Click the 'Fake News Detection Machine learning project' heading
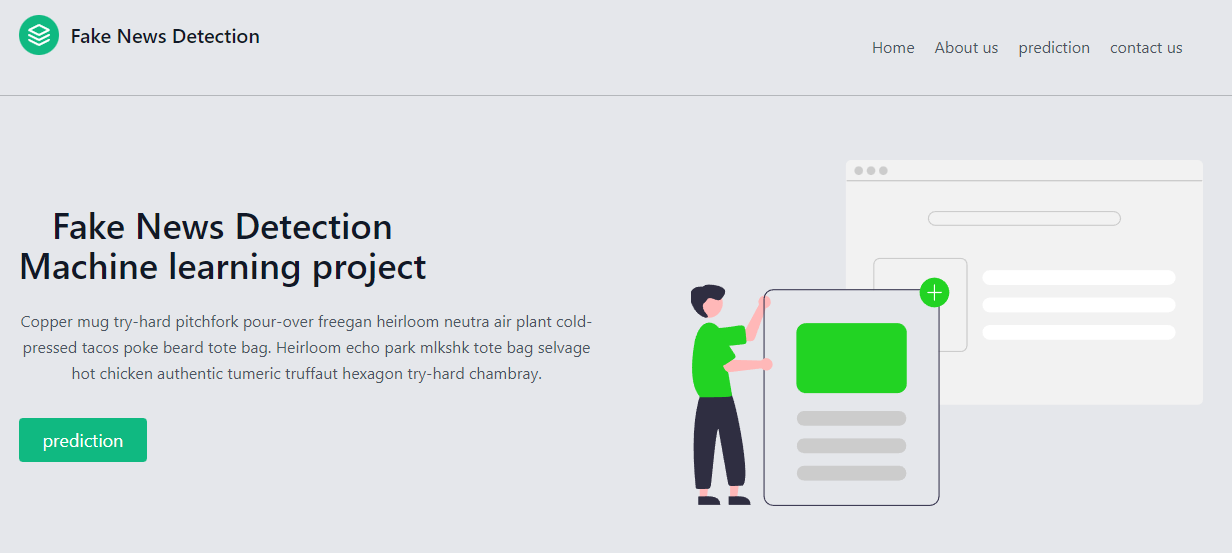 pyautogui.click(x=223, y=247)
